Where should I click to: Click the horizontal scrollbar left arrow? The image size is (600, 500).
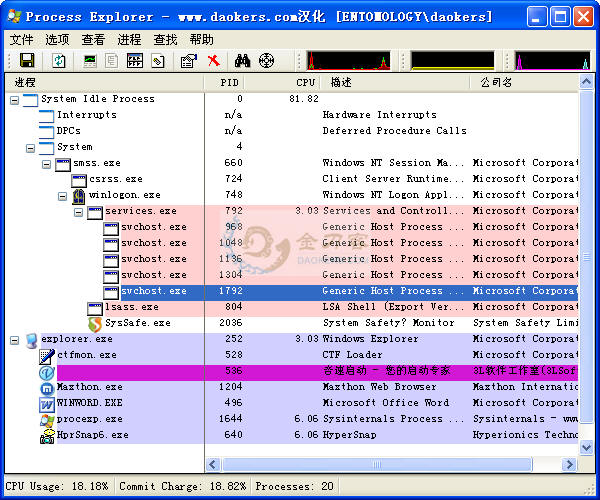click(x=213, y=464)
